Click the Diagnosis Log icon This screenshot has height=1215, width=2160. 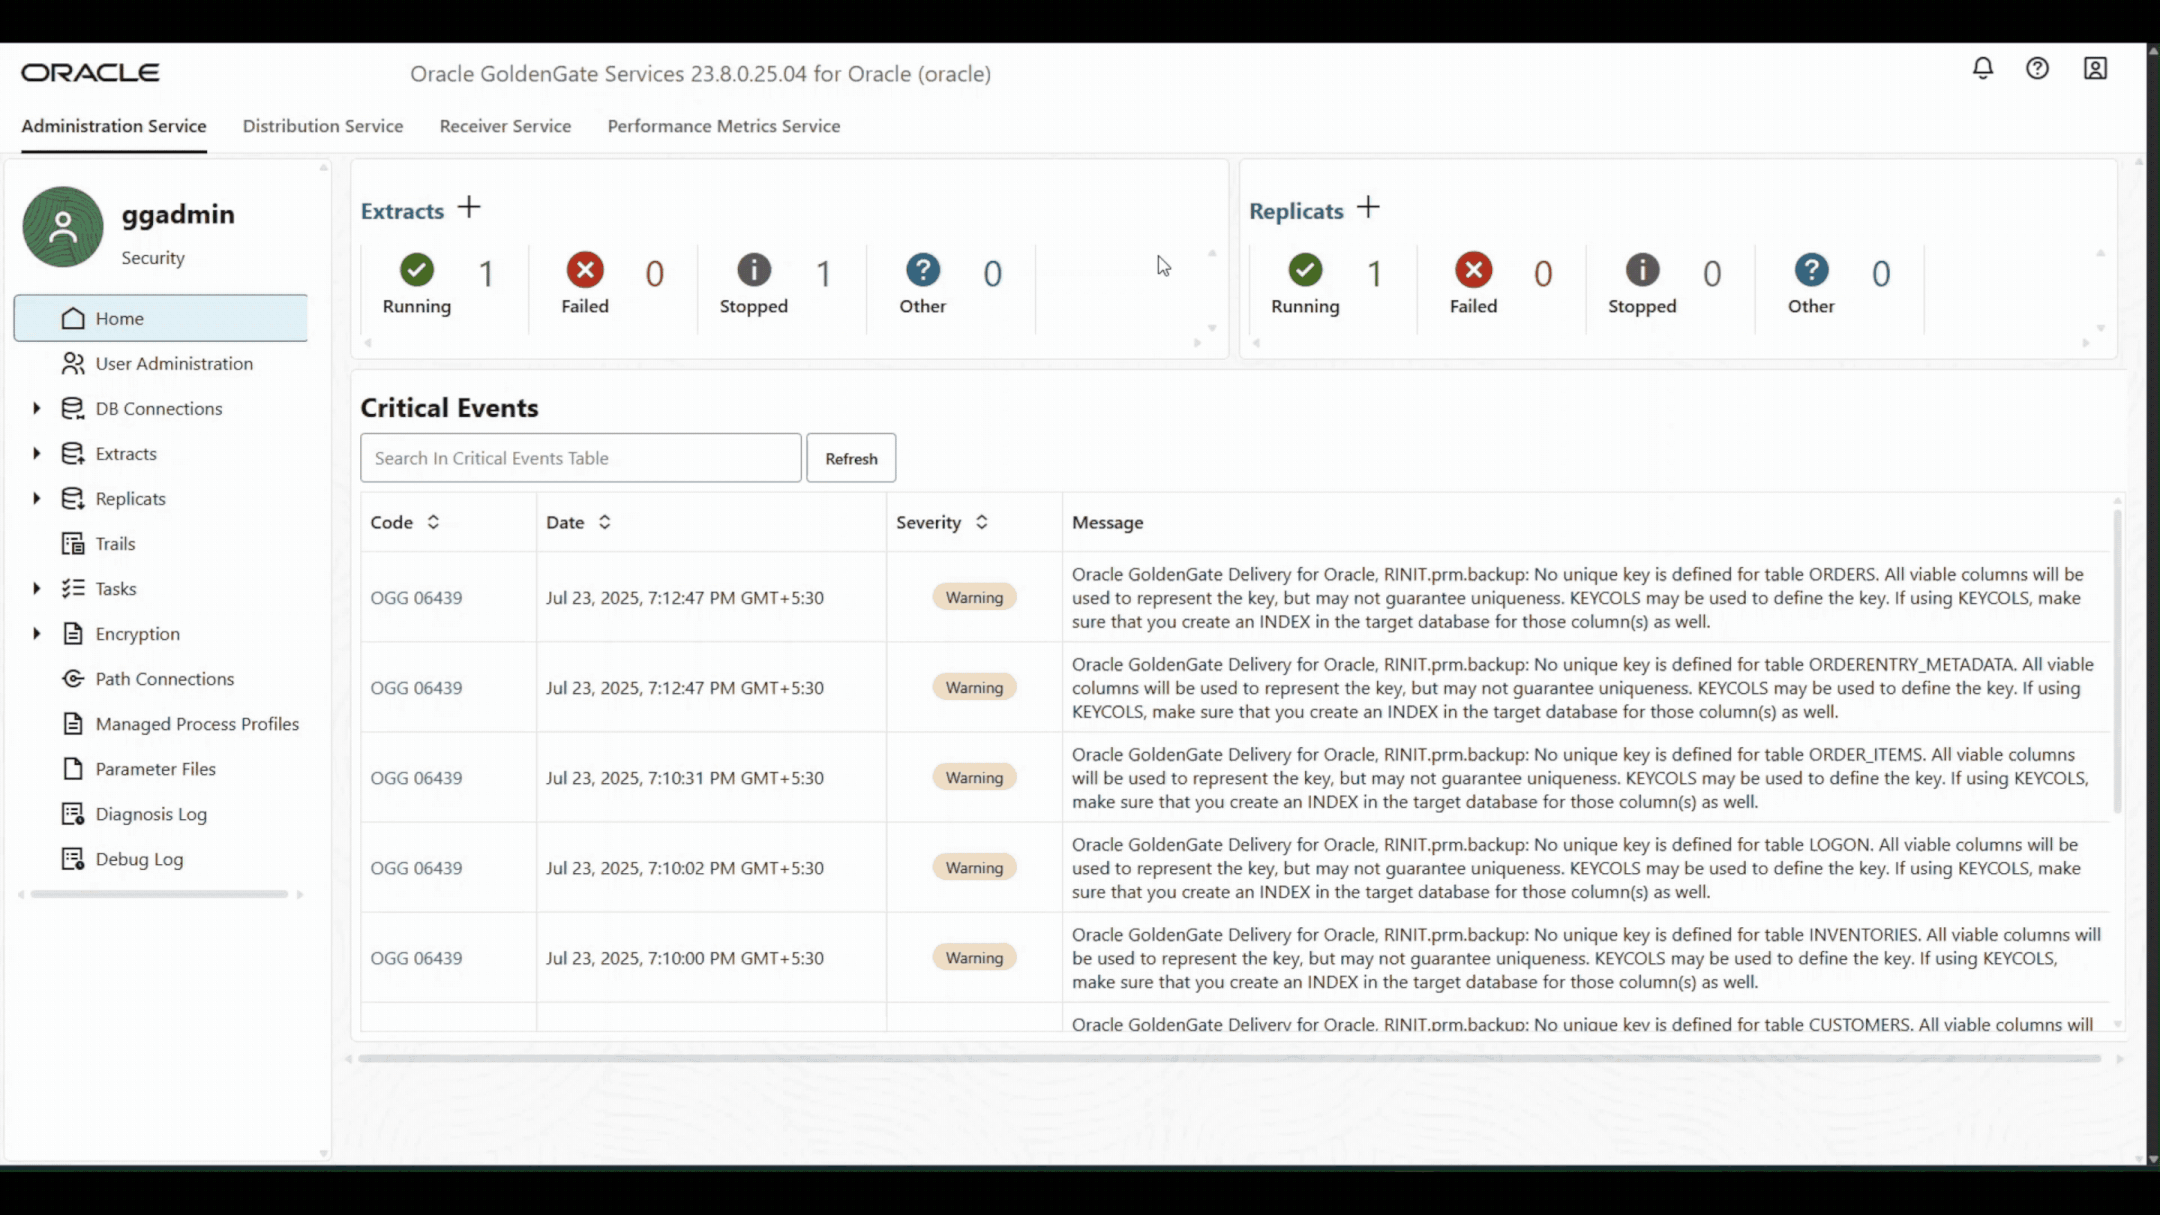(73, 814)
